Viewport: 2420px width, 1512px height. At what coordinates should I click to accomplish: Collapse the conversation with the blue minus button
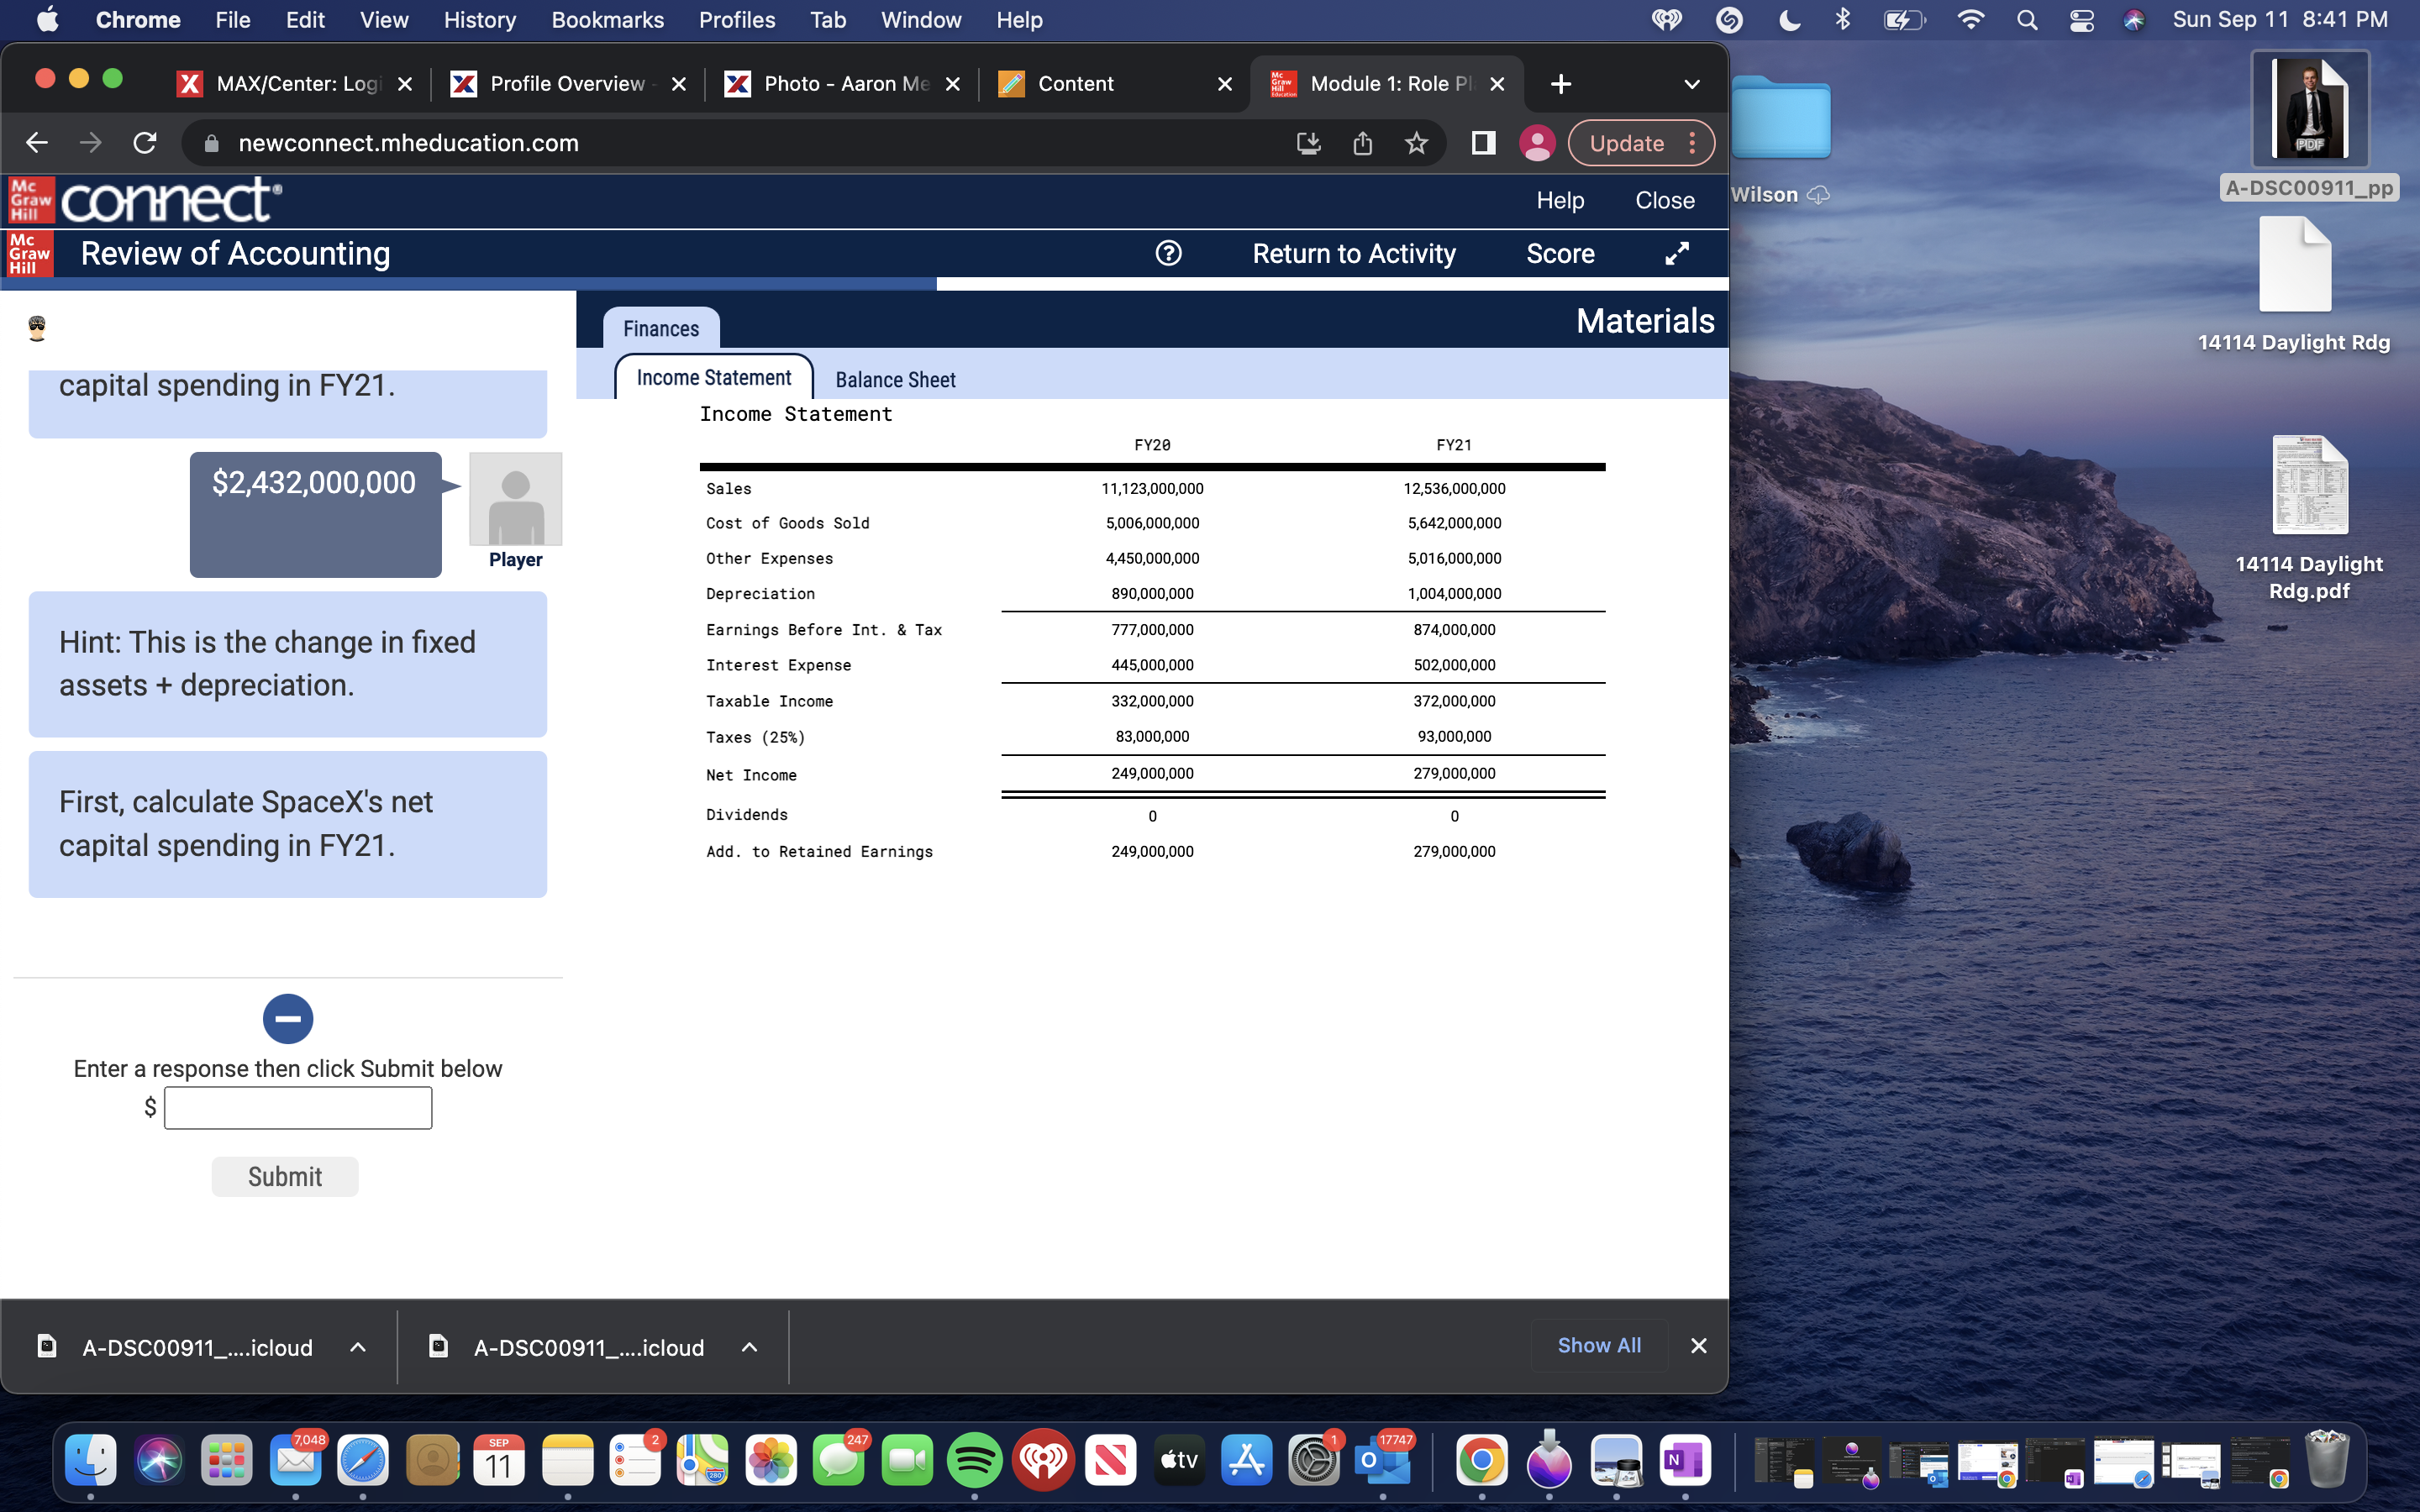coord(287,1018)
